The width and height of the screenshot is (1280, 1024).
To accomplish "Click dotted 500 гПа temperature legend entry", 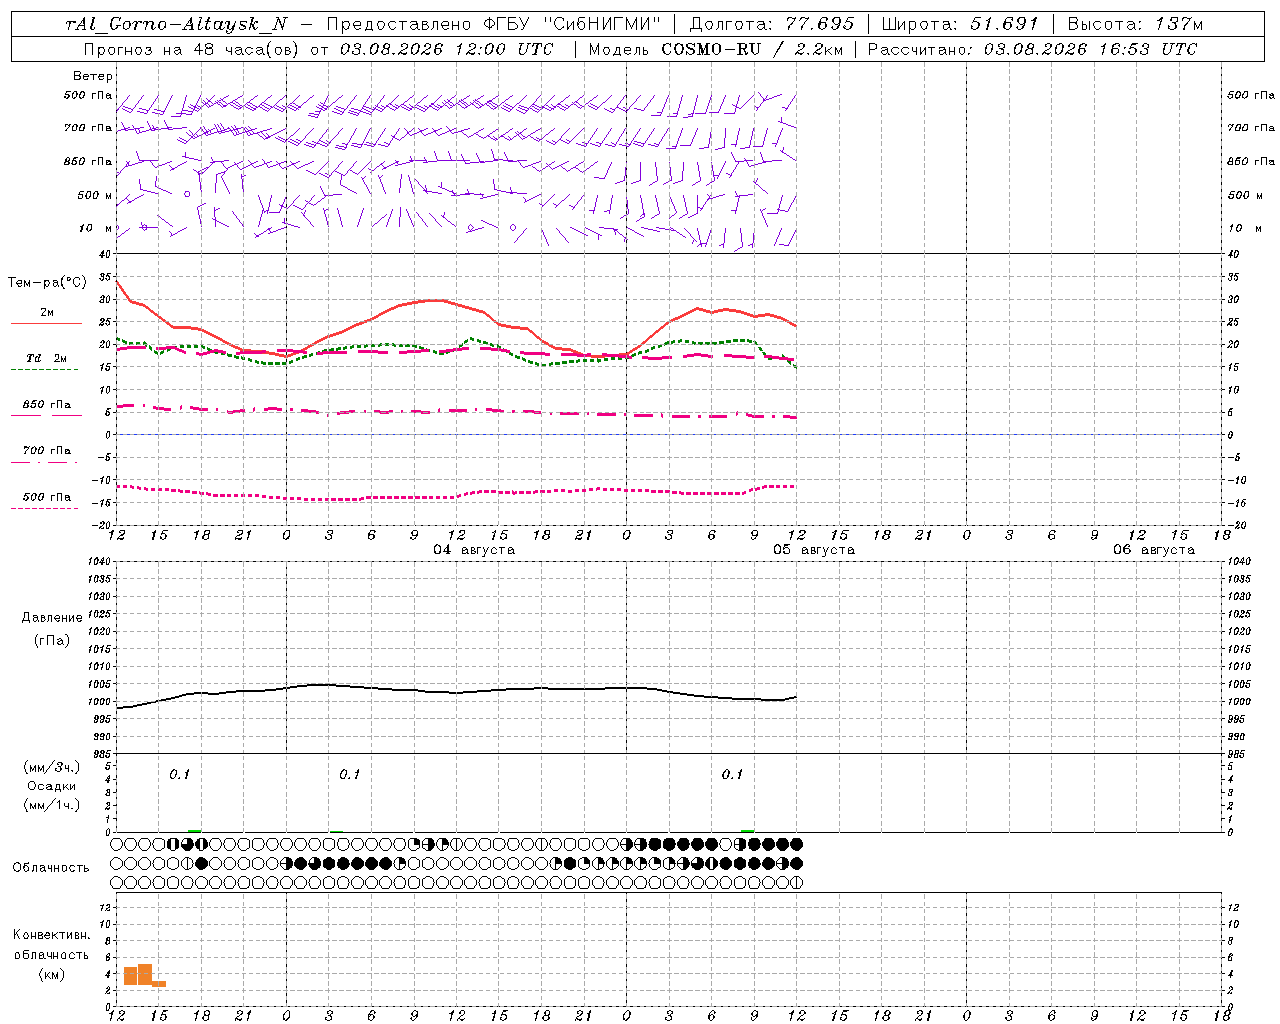I will 46,497.
